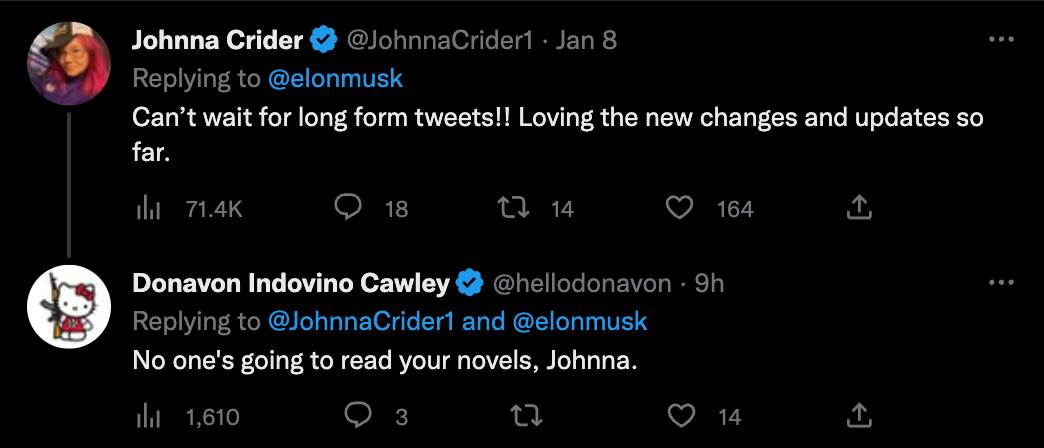Like Johnna Crider's tweet
Viewport: 1044px width, 448px height.
click(x=680, y=208)
